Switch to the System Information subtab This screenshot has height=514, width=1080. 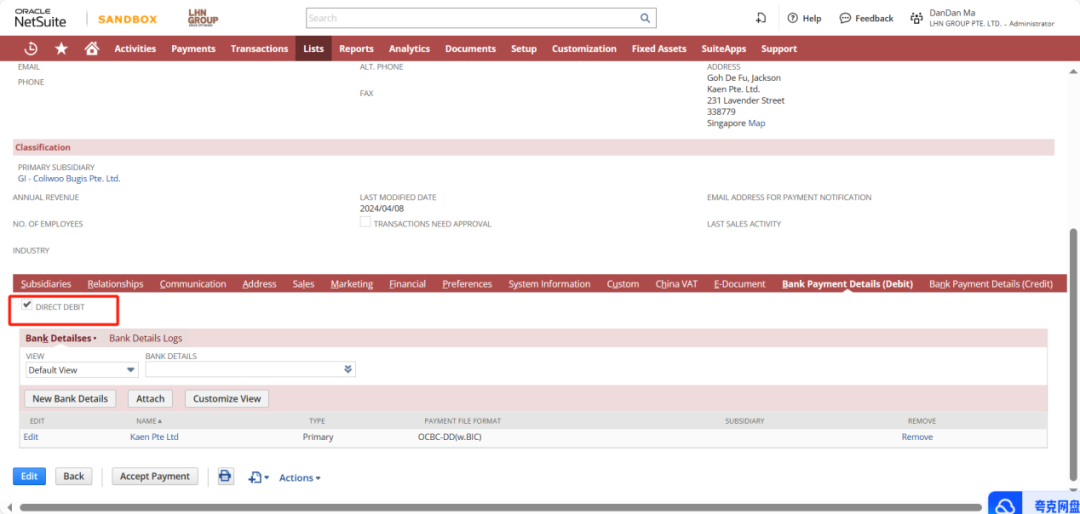[550, 284]
